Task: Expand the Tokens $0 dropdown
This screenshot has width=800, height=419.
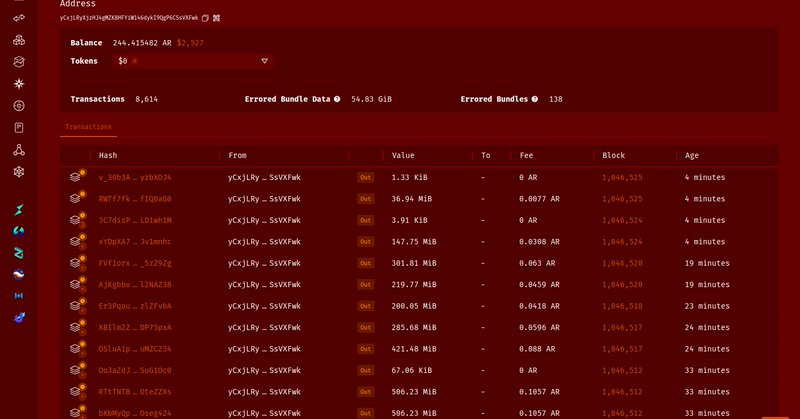Action: point(193,61)
